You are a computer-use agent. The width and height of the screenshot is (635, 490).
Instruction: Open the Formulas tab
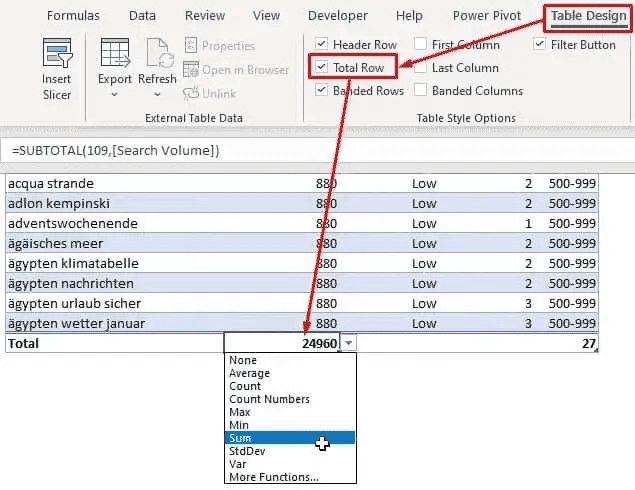tap(73, 16)
